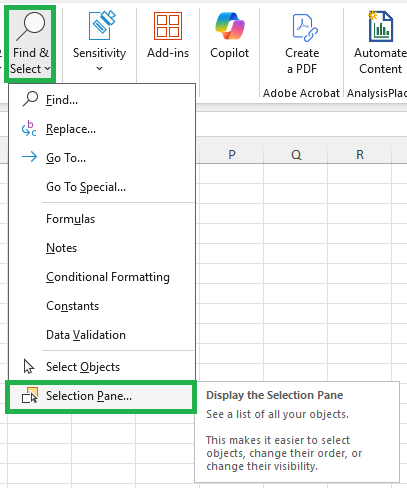Click the Sensitivity label icon
The height and width of the screenshot is (488, 407).
point(102,25)
